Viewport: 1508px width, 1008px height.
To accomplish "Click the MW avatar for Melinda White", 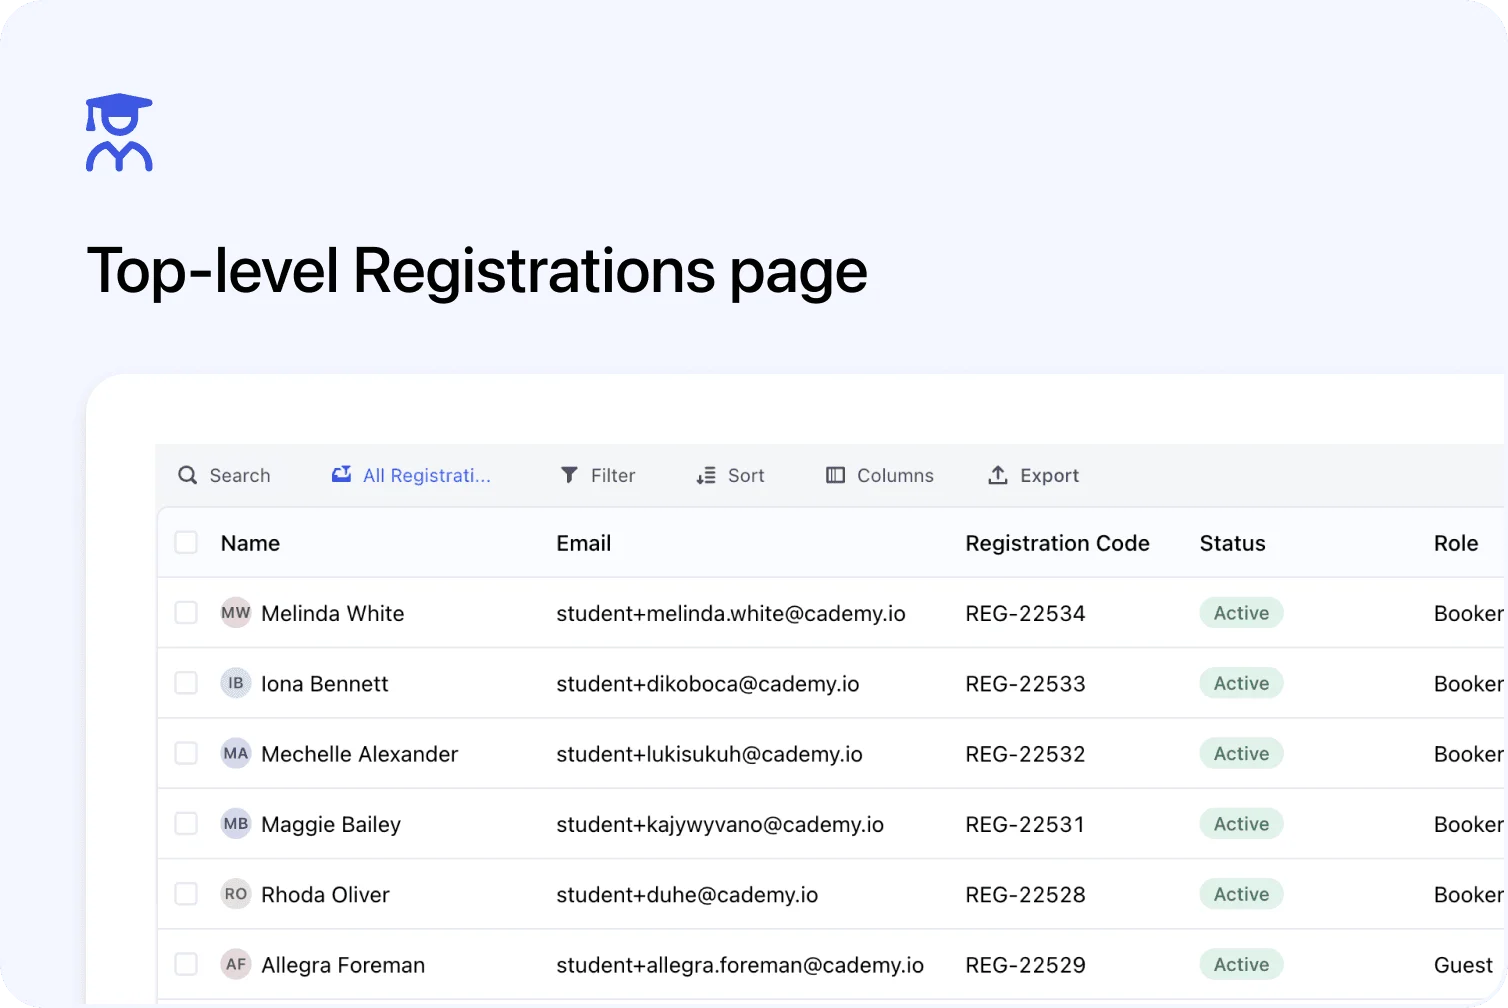I will [236, 612].
